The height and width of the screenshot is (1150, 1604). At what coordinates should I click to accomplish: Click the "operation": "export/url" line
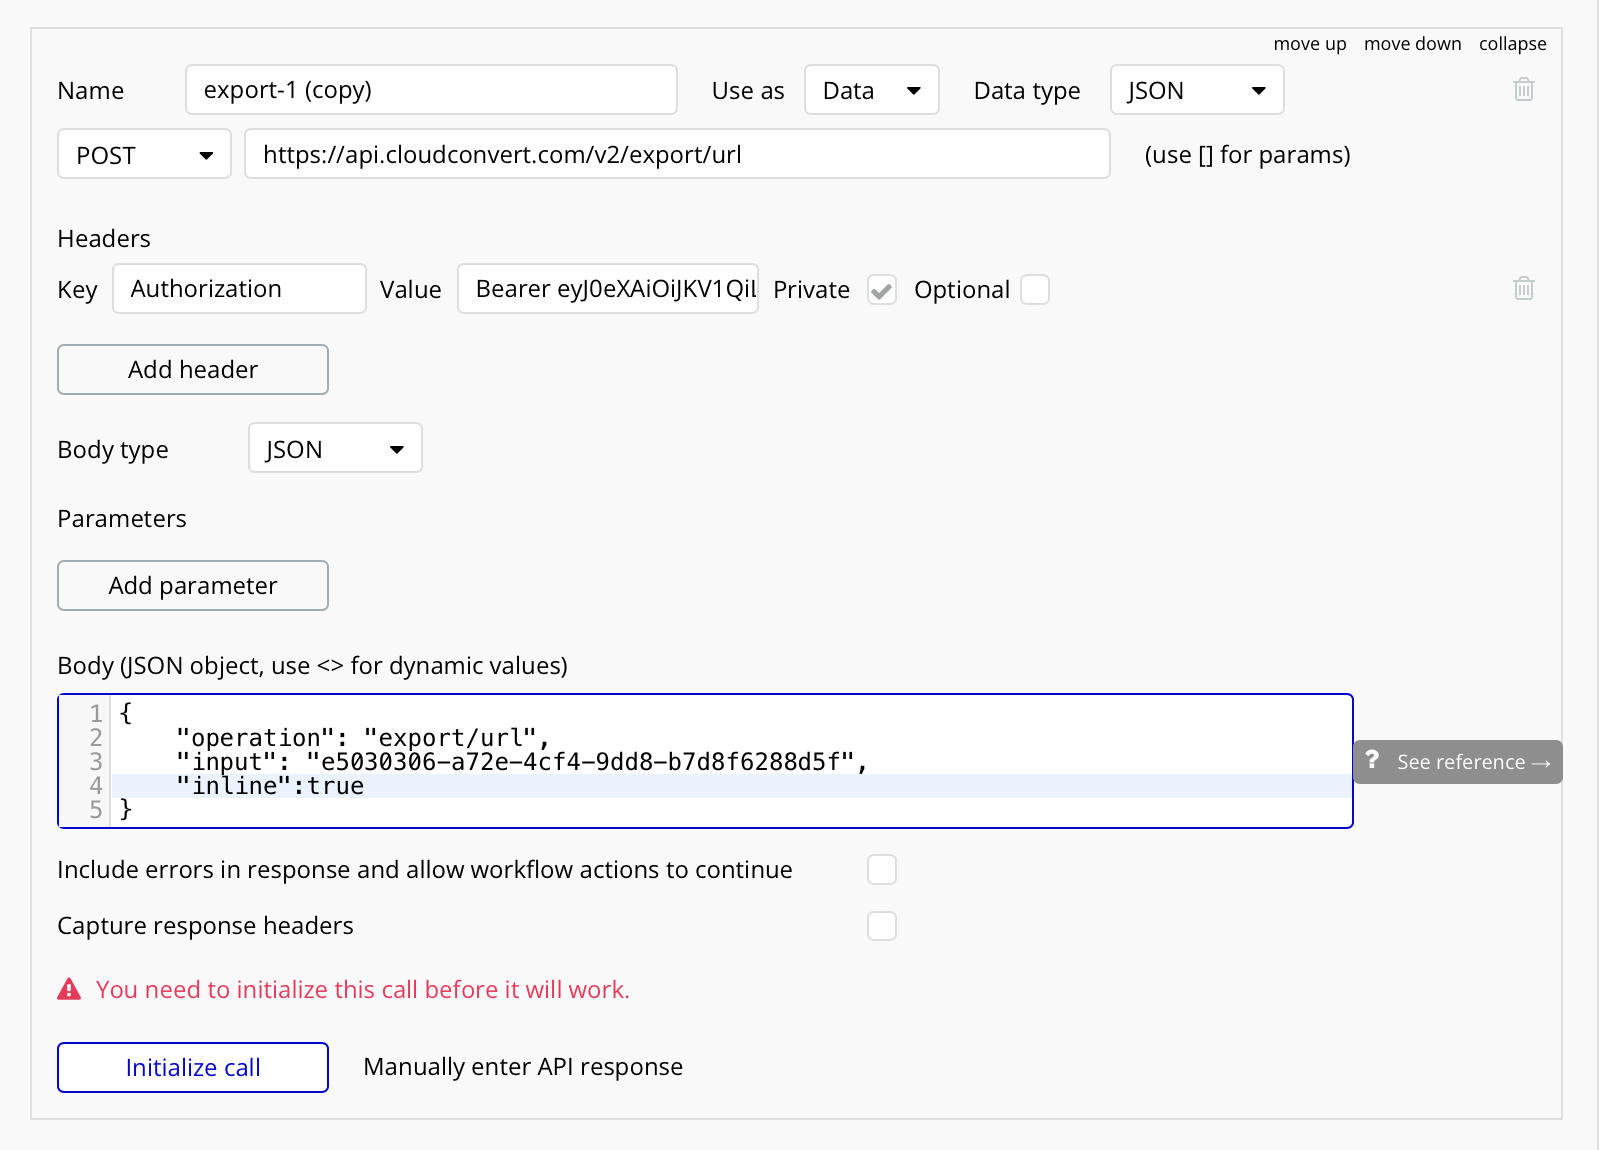coord(363,738)
